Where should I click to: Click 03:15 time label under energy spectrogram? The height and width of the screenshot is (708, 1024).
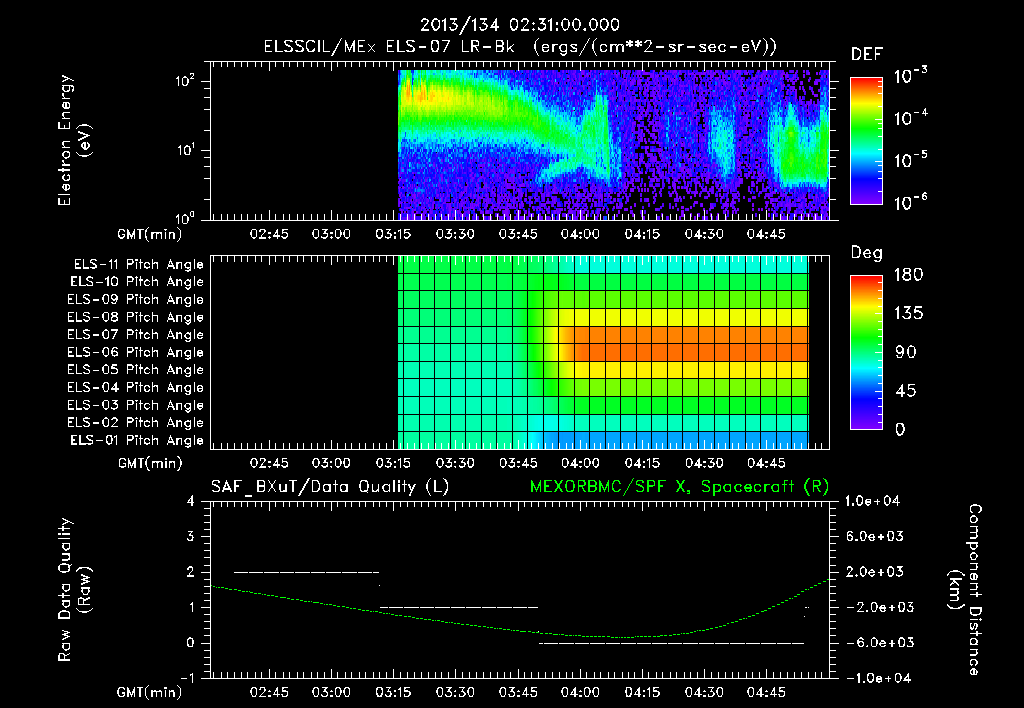tap(393, 234)
